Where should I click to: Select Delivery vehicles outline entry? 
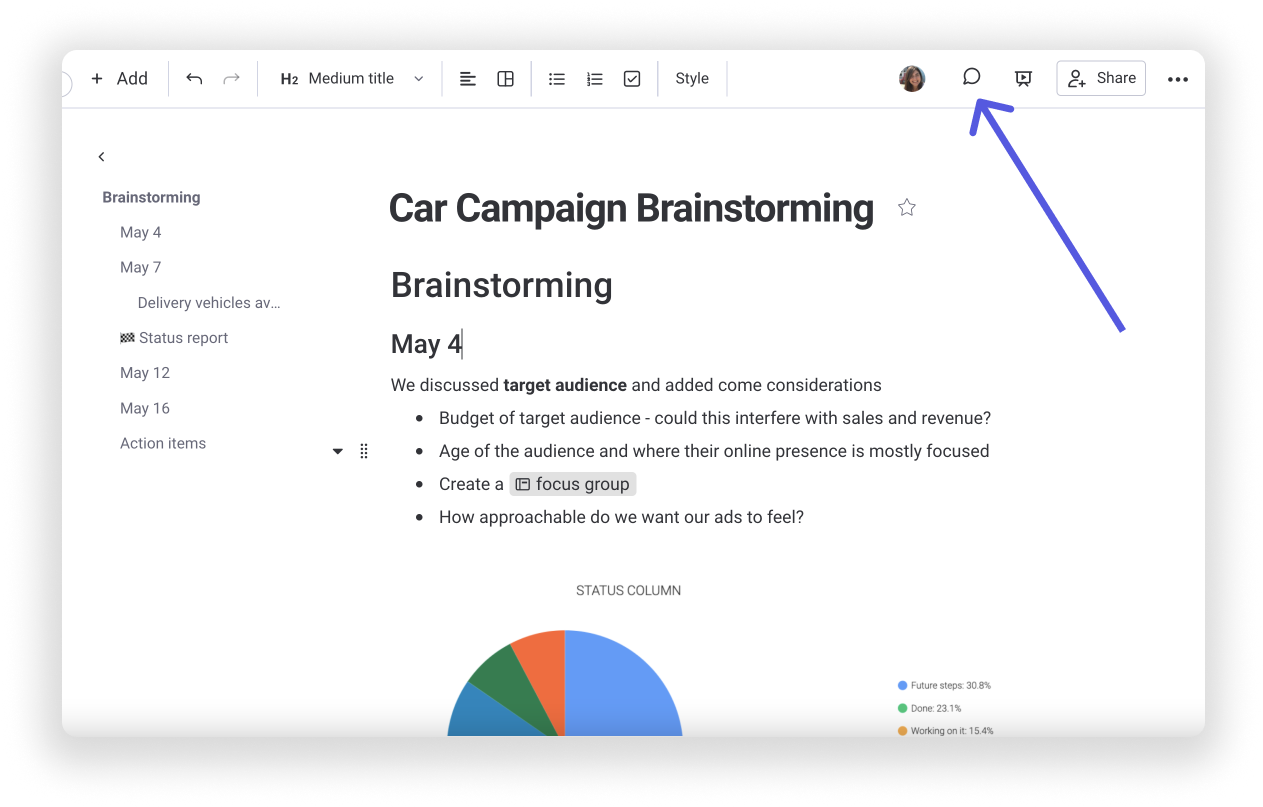209,302
